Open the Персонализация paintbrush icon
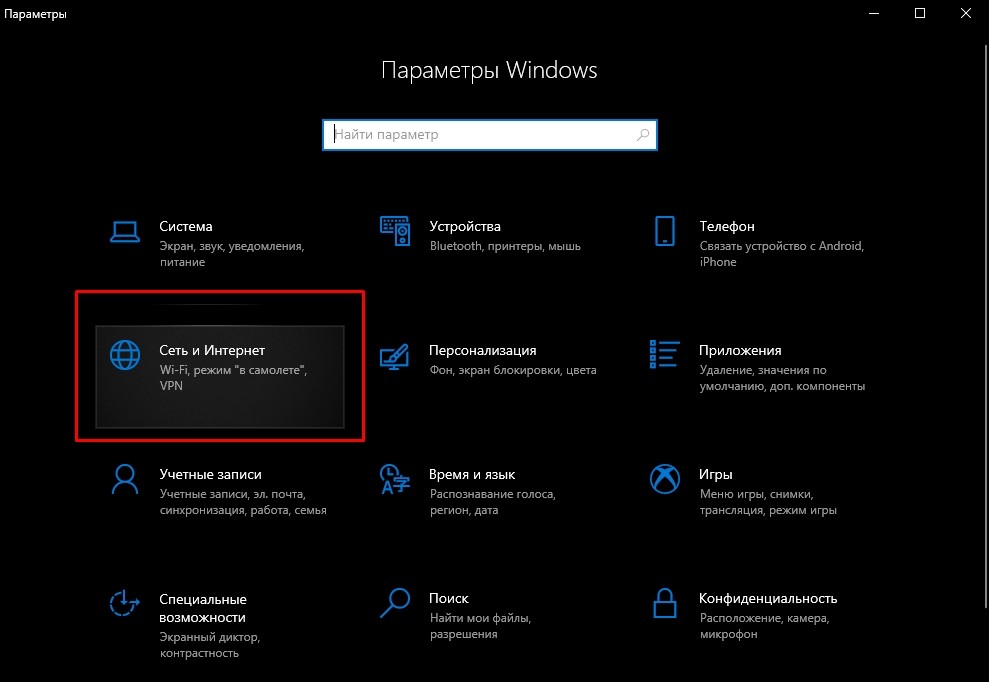This screenshot has width=989, height=682. pos(395,356)
